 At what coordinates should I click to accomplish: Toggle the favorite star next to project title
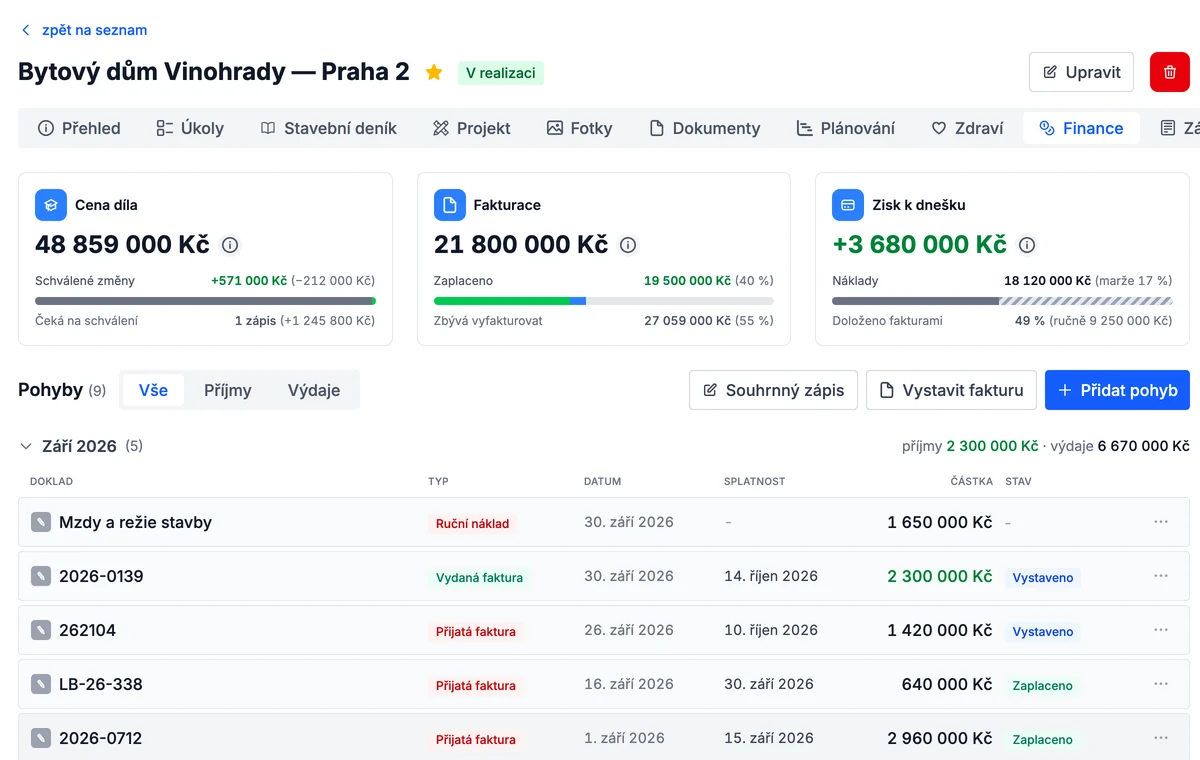click(x=434, y=72)
